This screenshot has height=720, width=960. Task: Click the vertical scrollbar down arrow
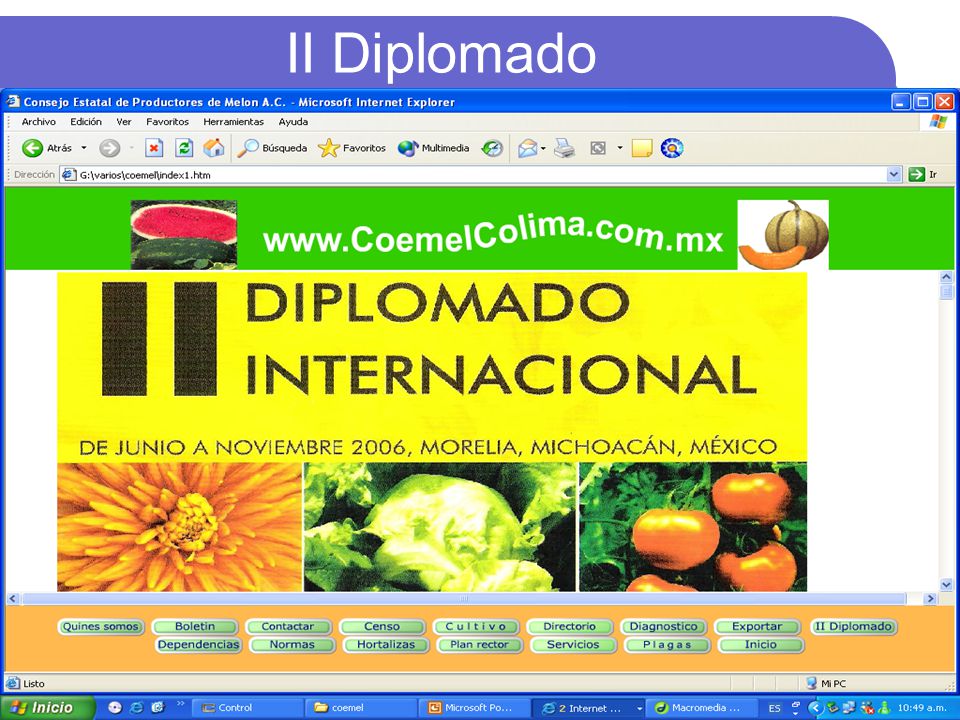946,585
